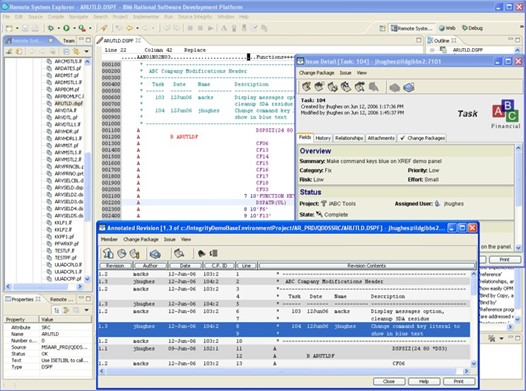
Task: Open Change Package menu in Issue Detail window
Action: (316, 73)
